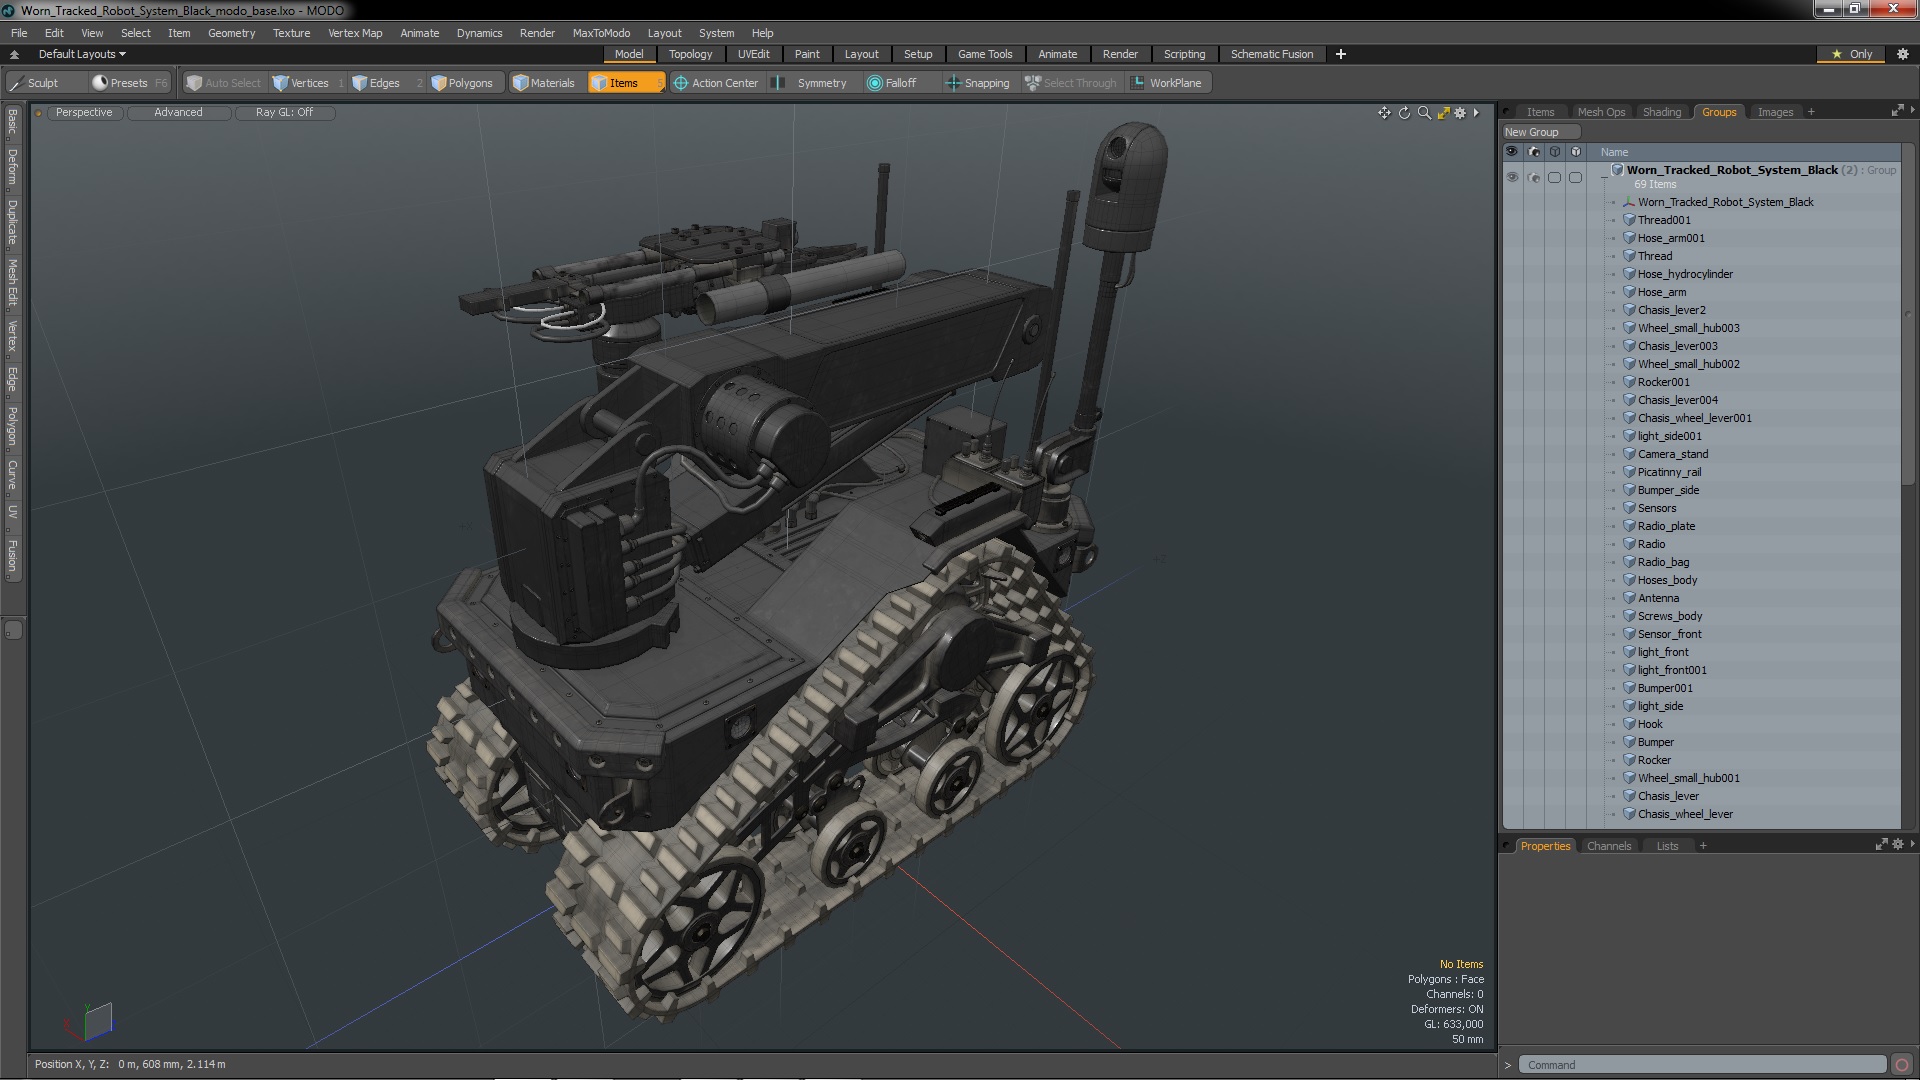The image size is (1920, 1080).
Task: Open the Channels tab in lower panel
Action: point(1609,846)
